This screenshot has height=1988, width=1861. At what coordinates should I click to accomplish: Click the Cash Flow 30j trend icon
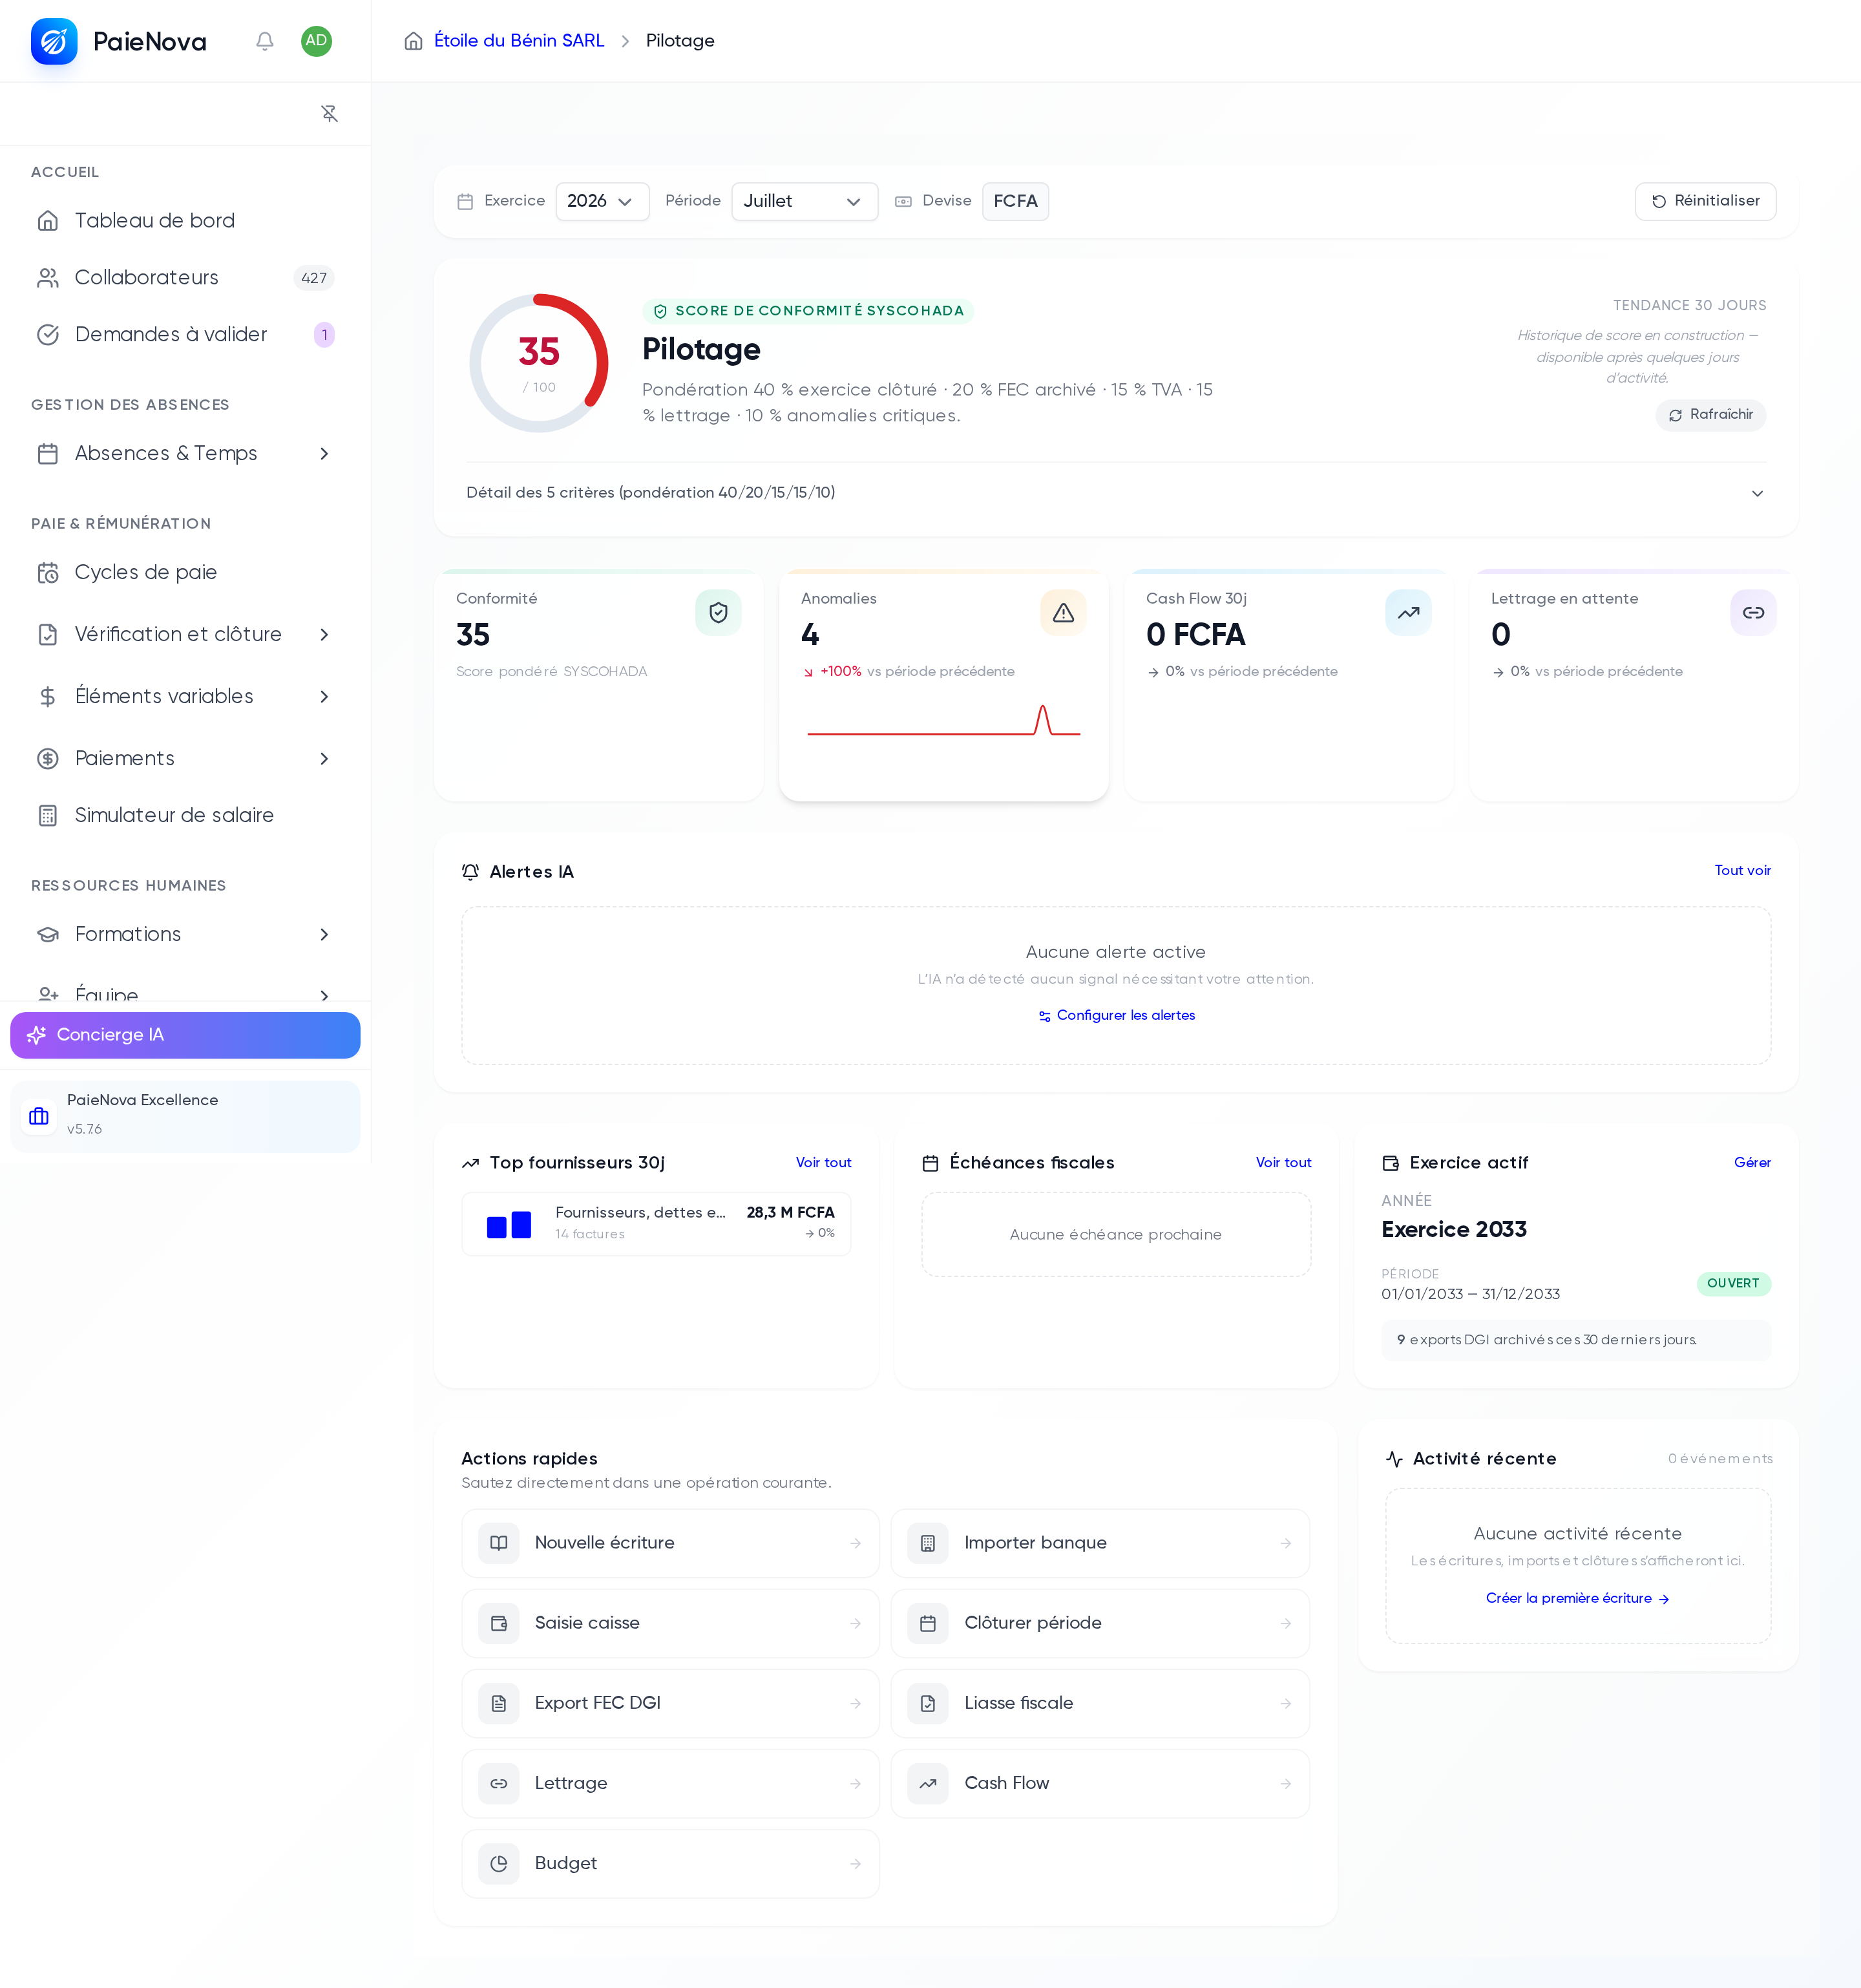(1408, 612)
